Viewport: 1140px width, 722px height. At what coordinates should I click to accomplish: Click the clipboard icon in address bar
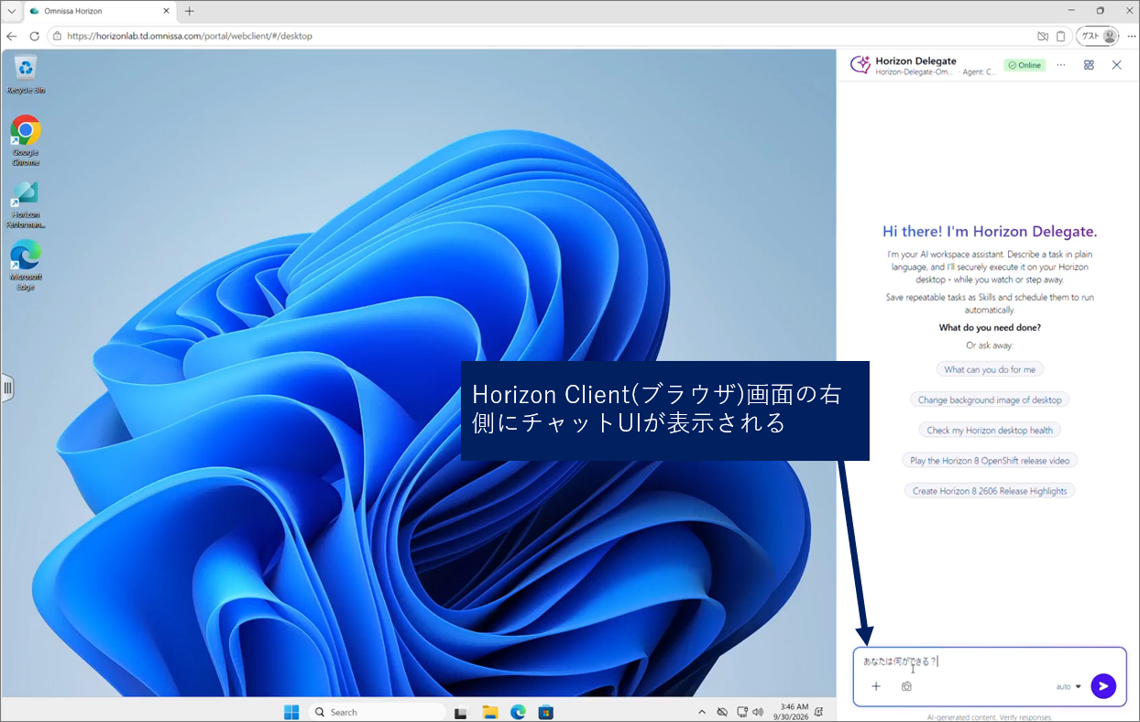tap(1061, 36)
